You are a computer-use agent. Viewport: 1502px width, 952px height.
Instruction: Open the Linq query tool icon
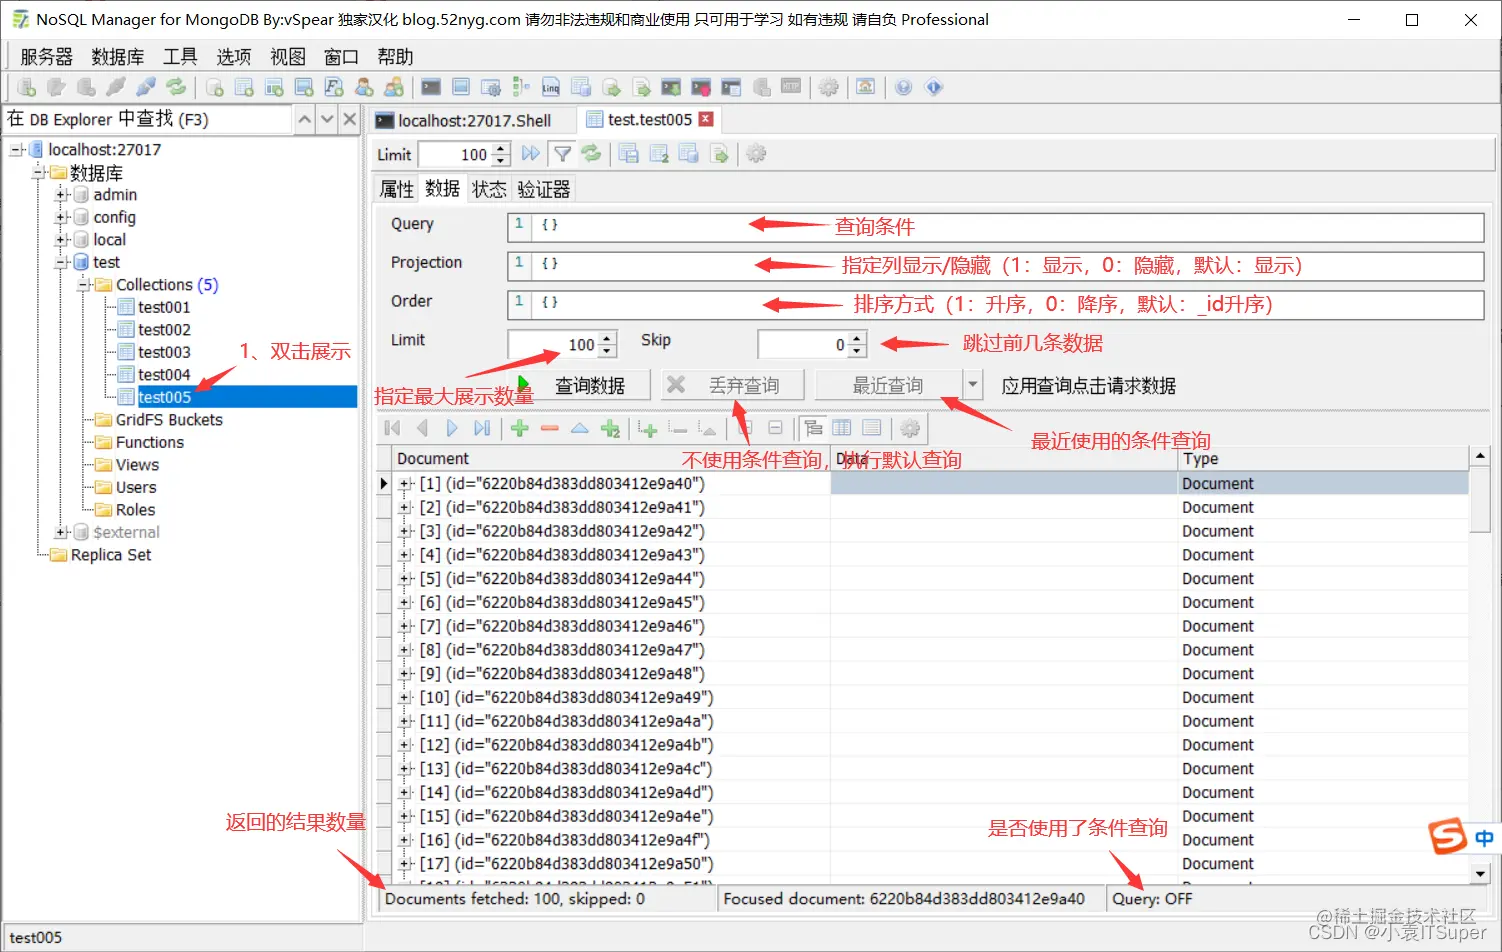coord(551,87)
